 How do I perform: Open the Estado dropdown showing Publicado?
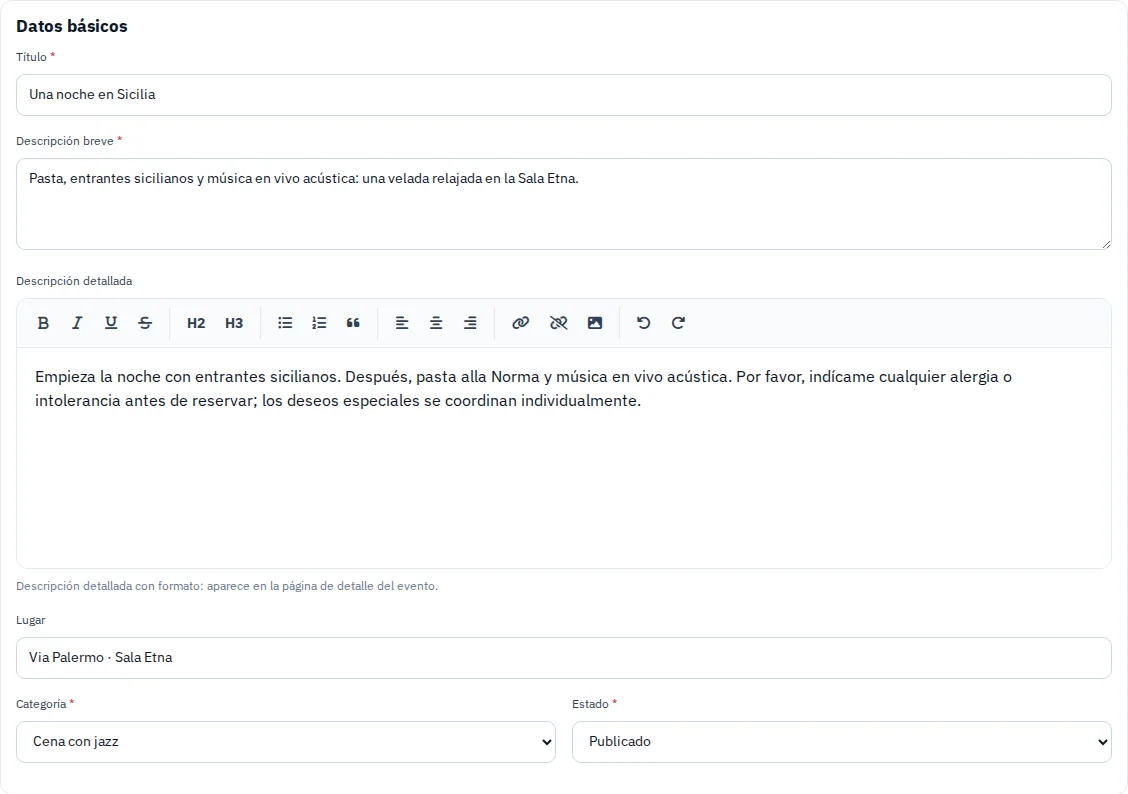[842, 741]
